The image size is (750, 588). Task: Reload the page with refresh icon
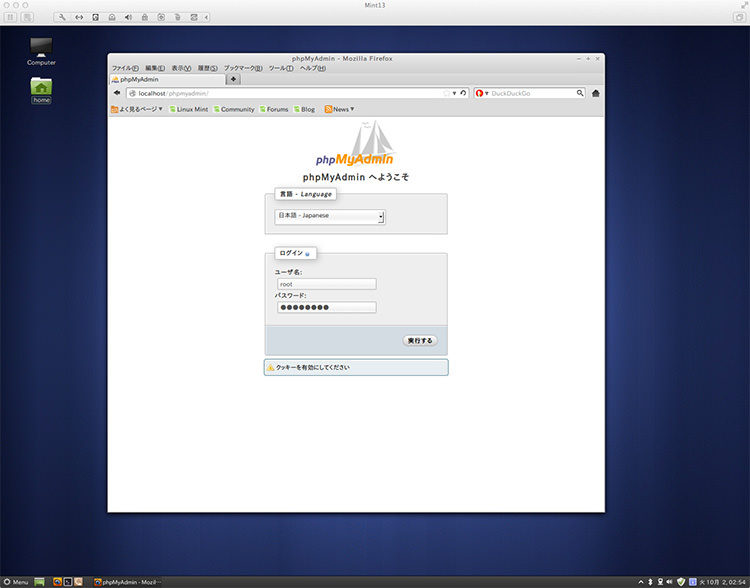click(x=463, y=93)
